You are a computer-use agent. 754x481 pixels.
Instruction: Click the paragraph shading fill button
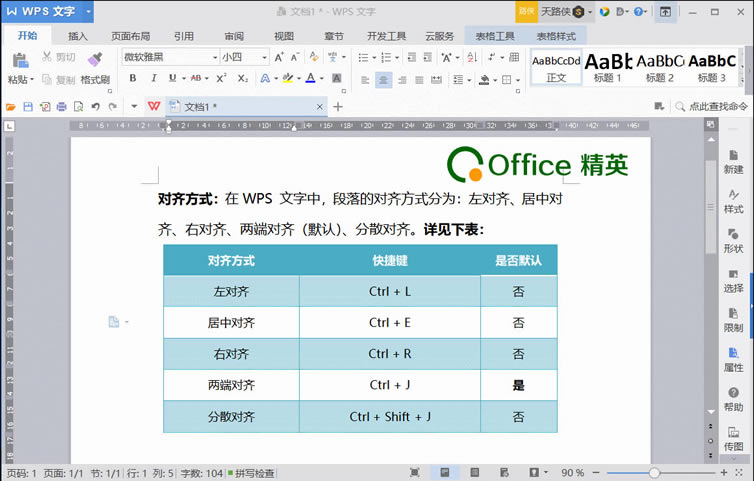click(484, 80)
